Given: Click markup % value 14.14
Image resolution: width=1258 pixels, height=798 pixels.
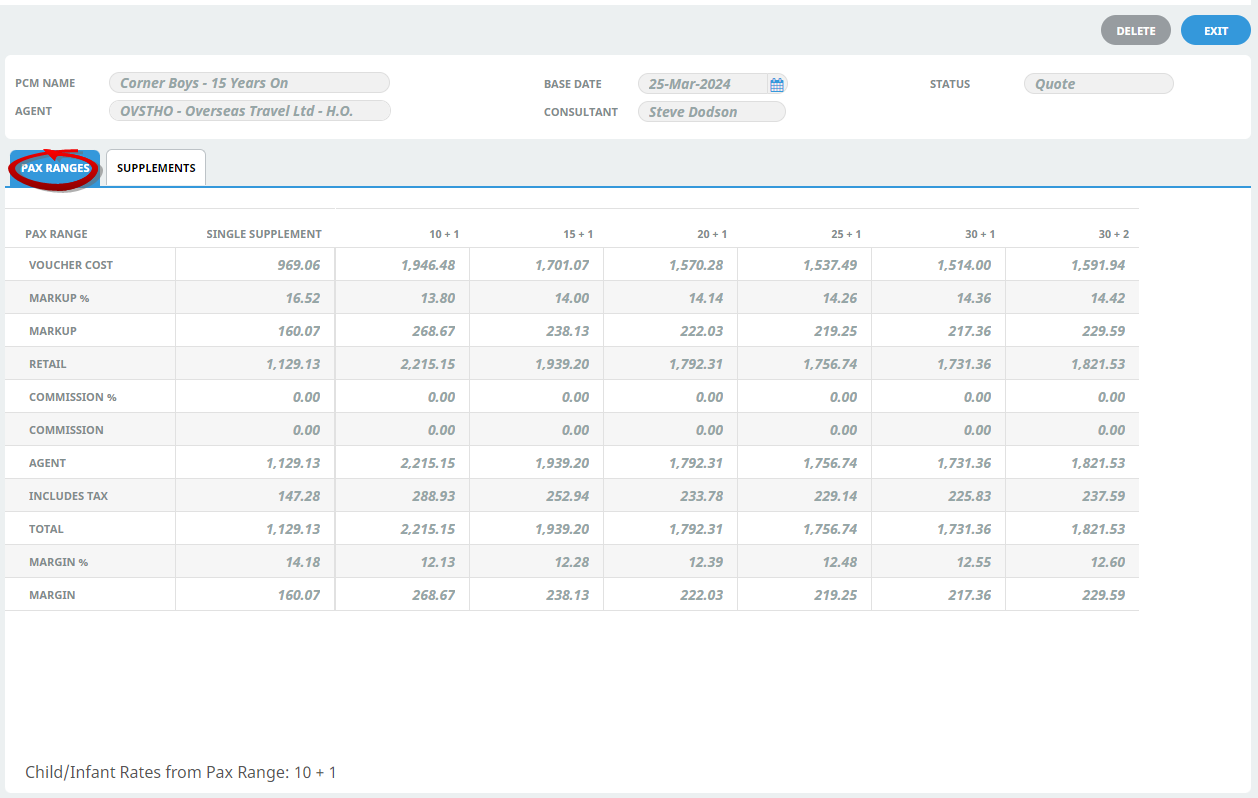Looking at the screenshot, I should [705, 298].
